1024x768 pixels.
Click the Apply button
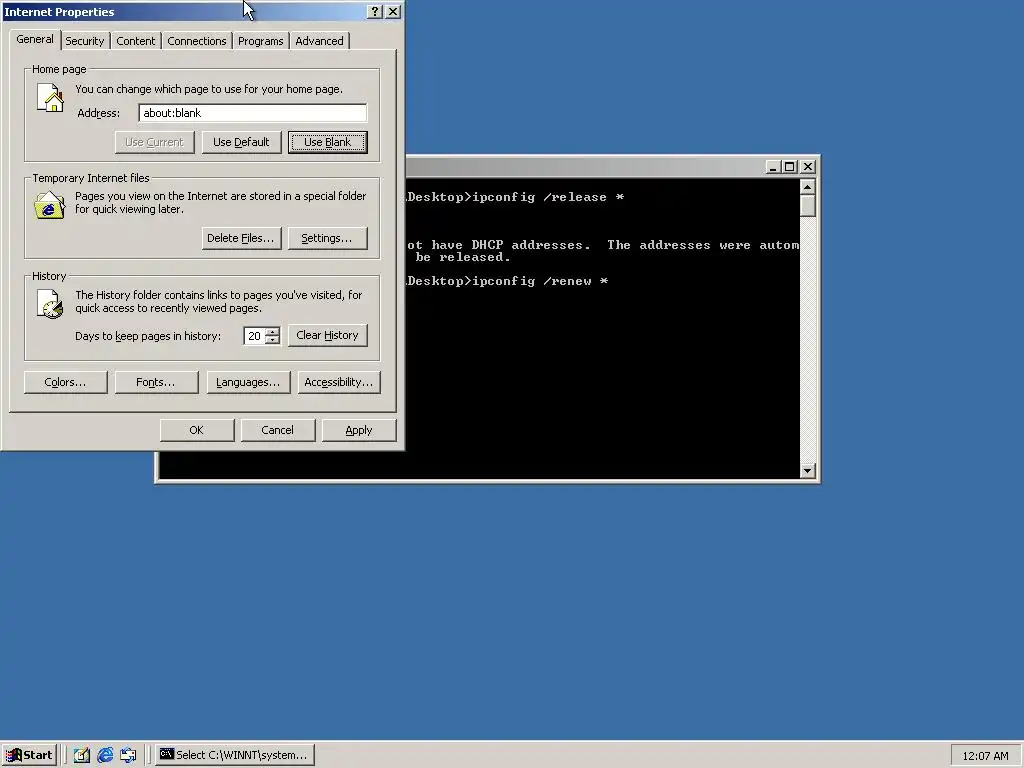pos(359,430)
